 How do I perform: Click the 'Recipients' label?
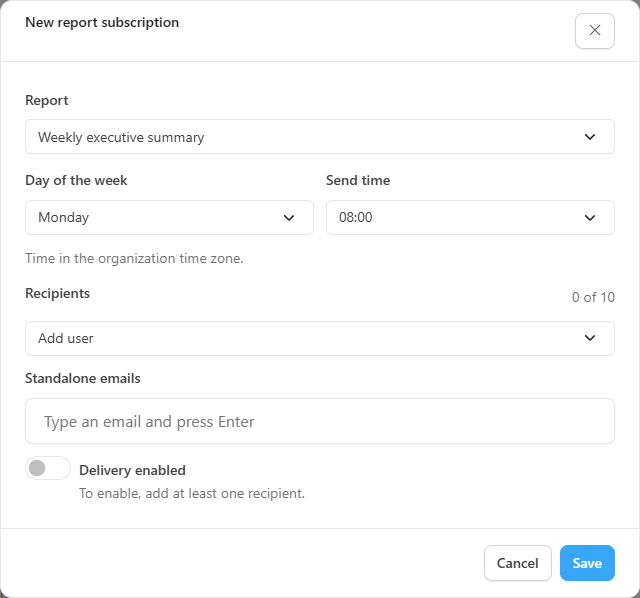[58, 293]
